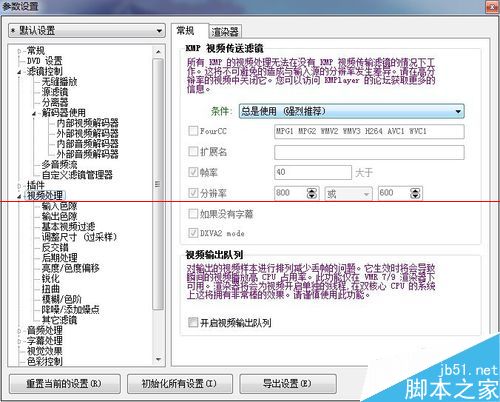Click 导出设置 (E) button

[x=288, y=384]
